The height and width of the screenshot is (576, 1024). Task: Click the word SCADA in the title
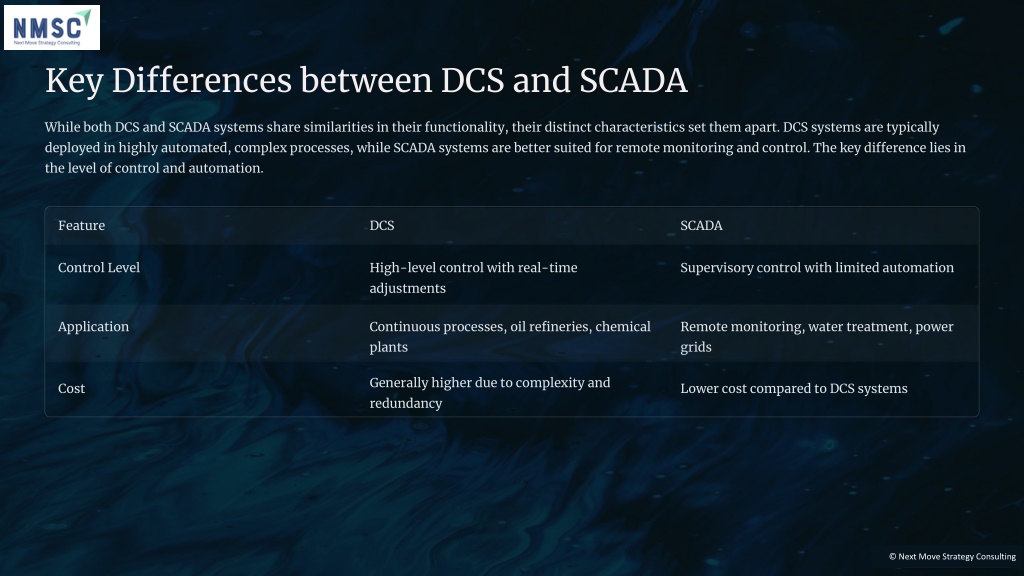point(633,81)
